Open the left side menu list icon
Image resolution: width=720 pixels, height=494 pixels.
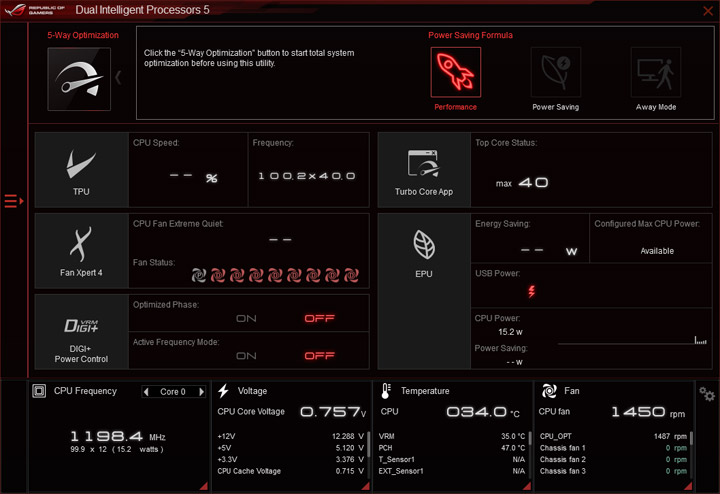(13, 201)
